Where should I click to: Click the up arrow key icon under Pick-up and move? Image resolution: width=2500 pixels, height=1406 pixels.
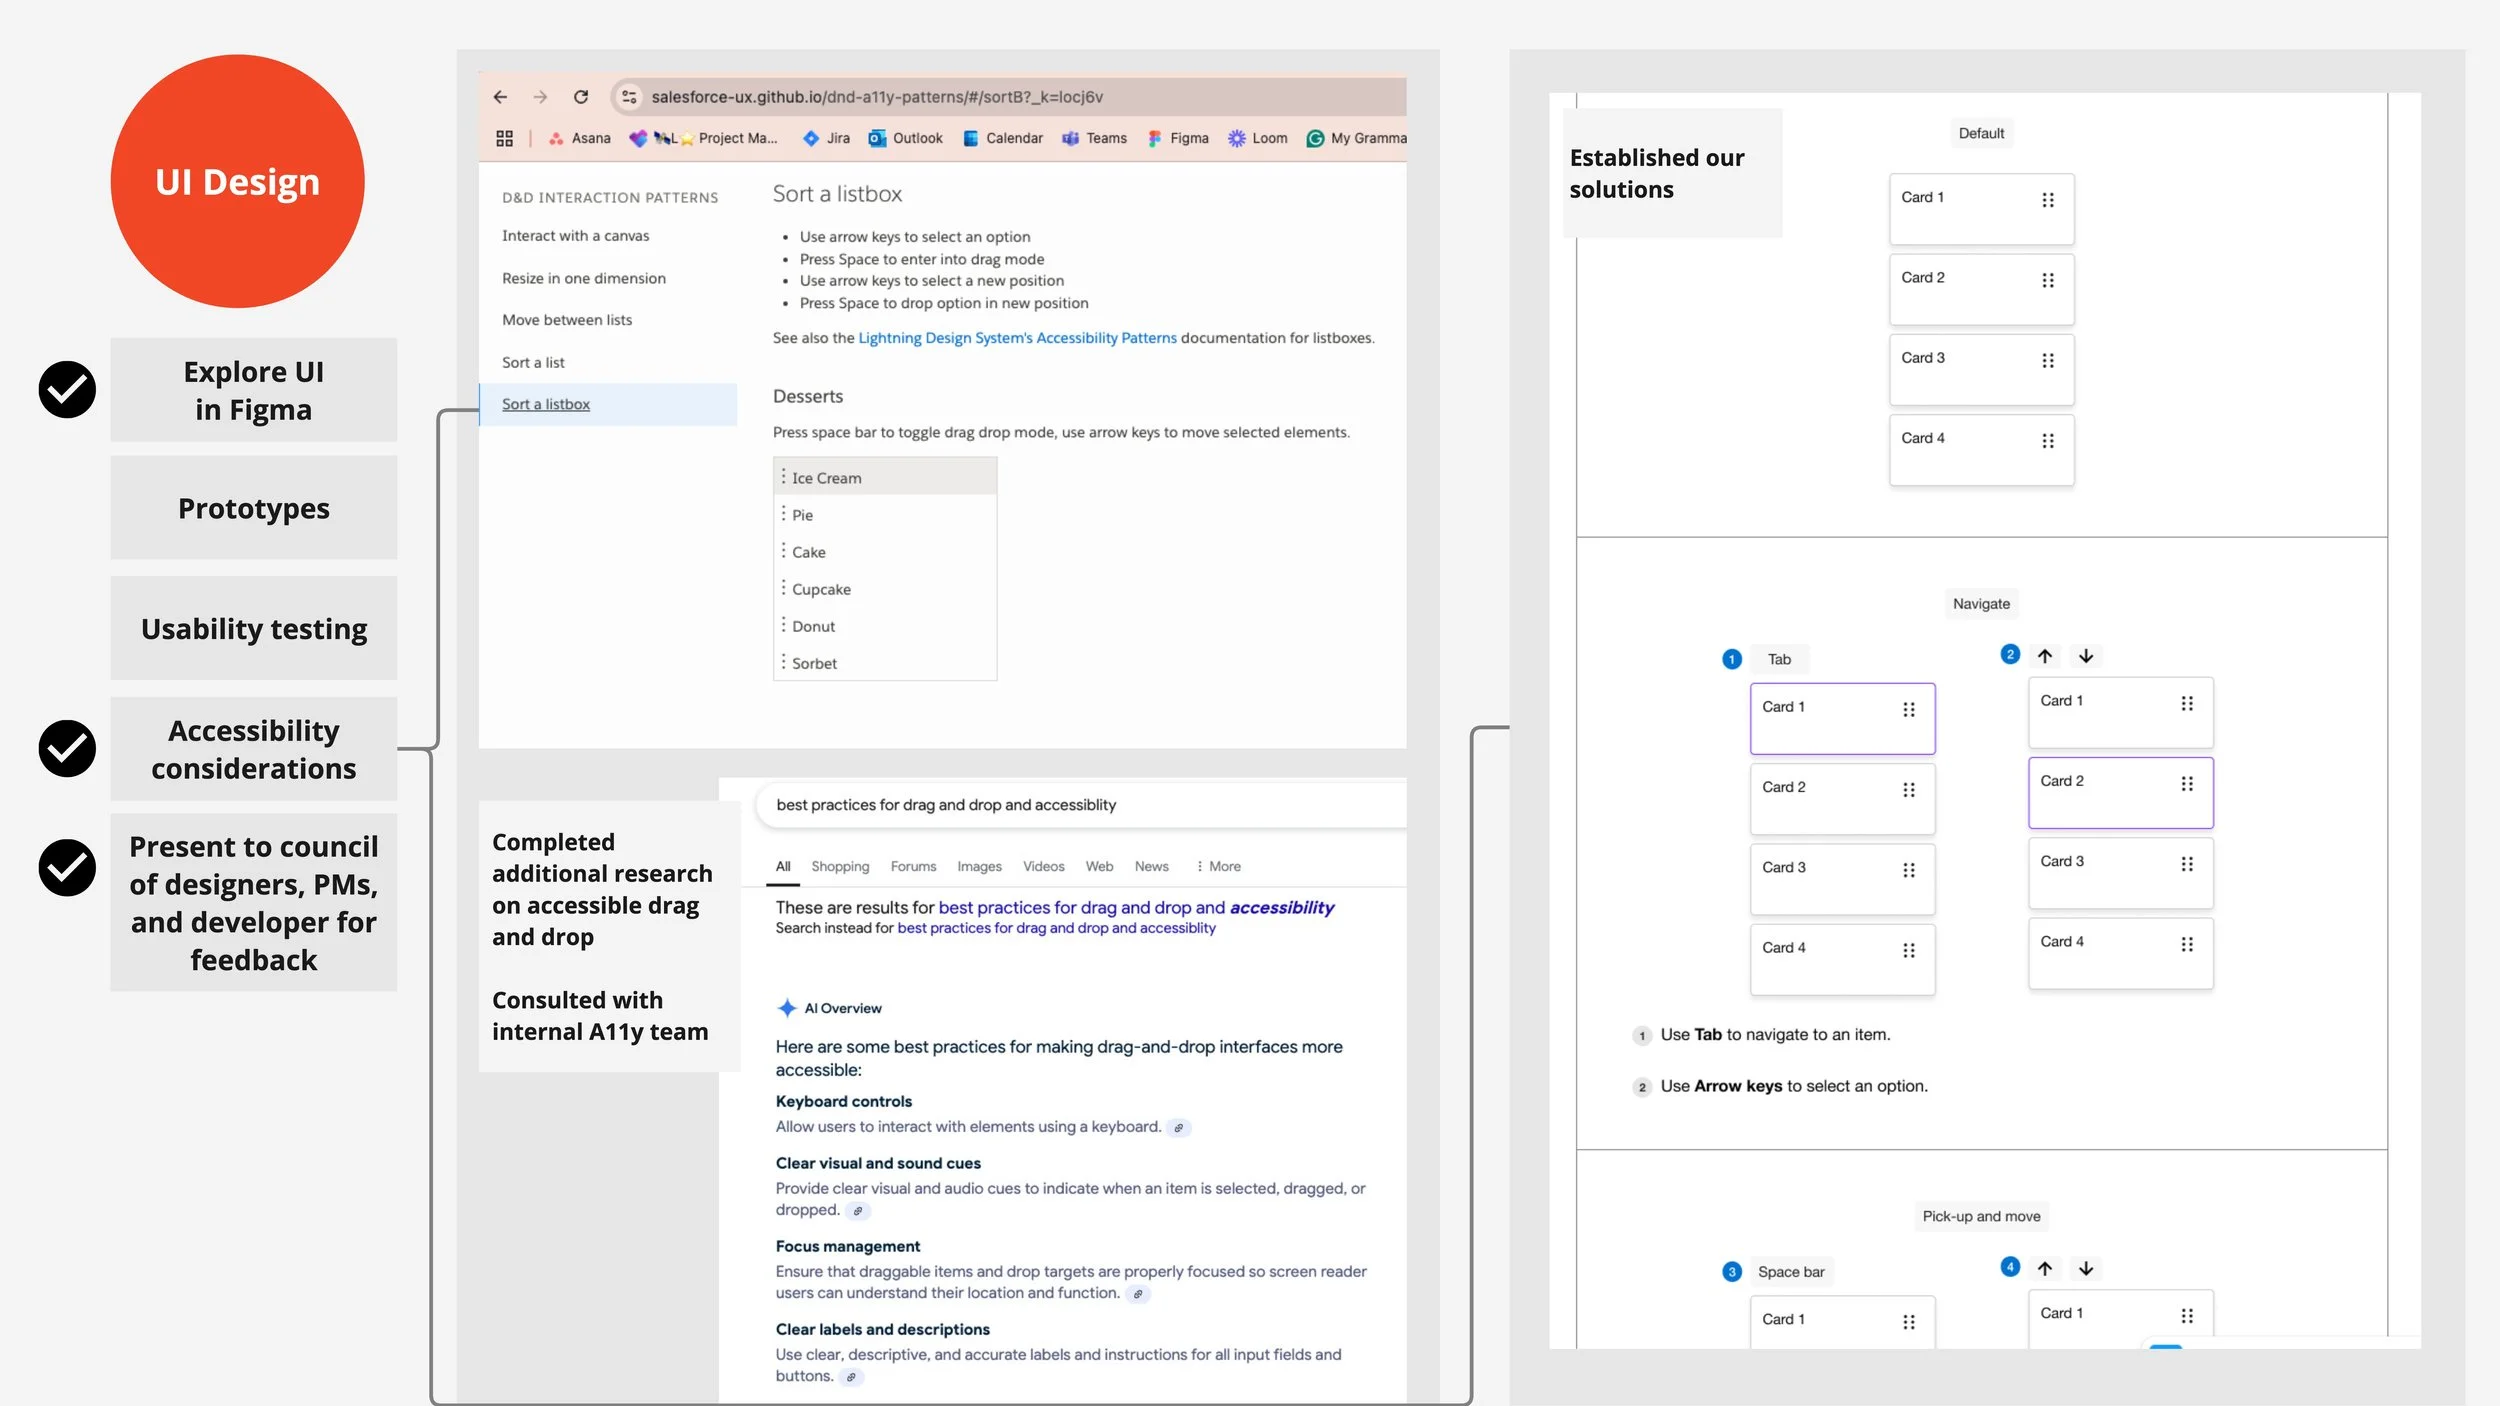point(2045,1268)
